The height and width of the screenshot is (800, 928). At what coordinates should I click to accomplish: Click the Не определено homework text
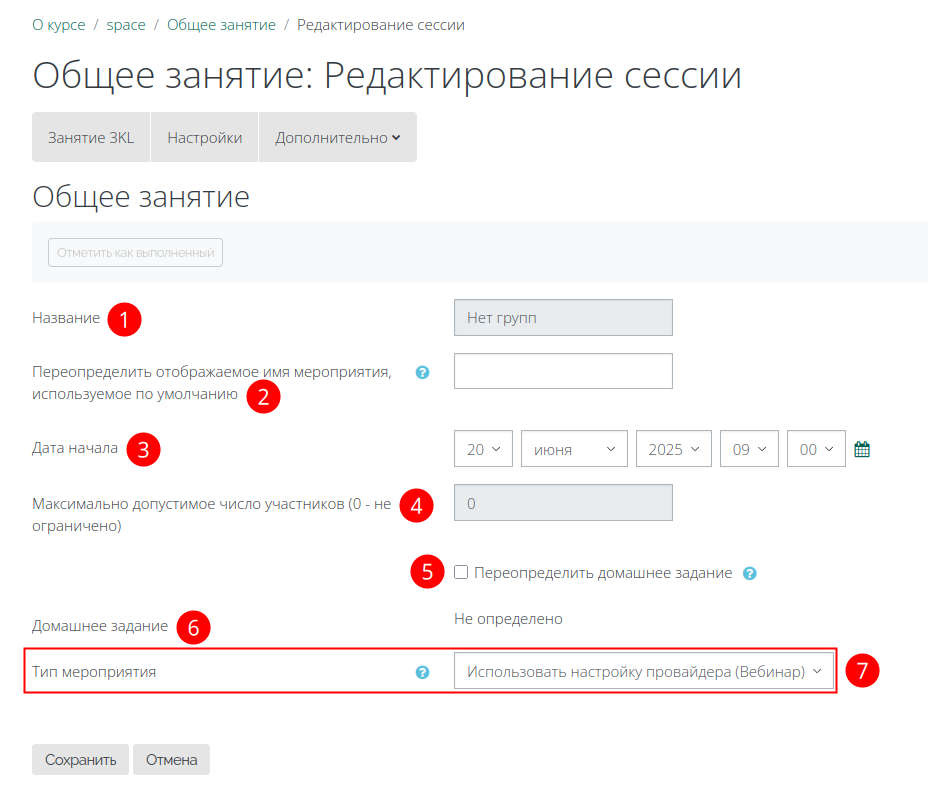click(x=508, y=619)
